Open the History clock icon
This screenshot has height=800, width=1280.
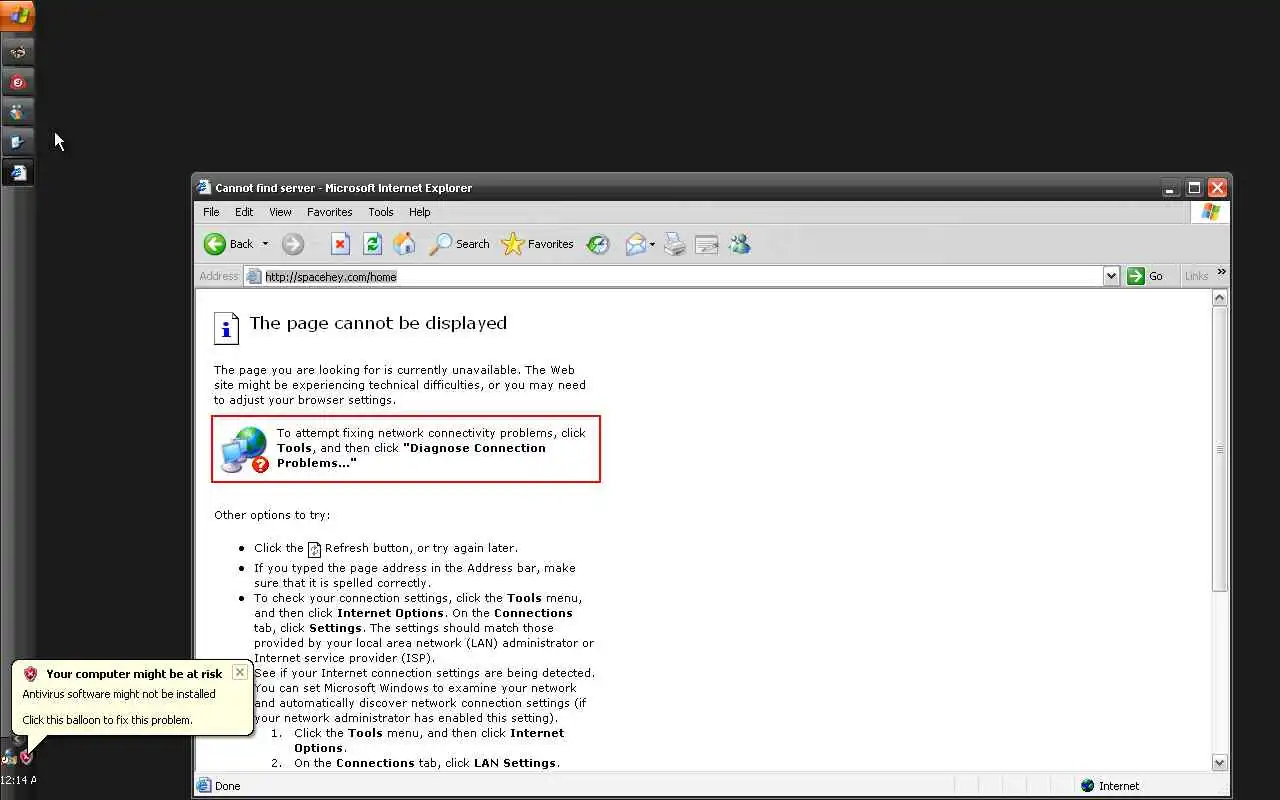click(598, 244)
